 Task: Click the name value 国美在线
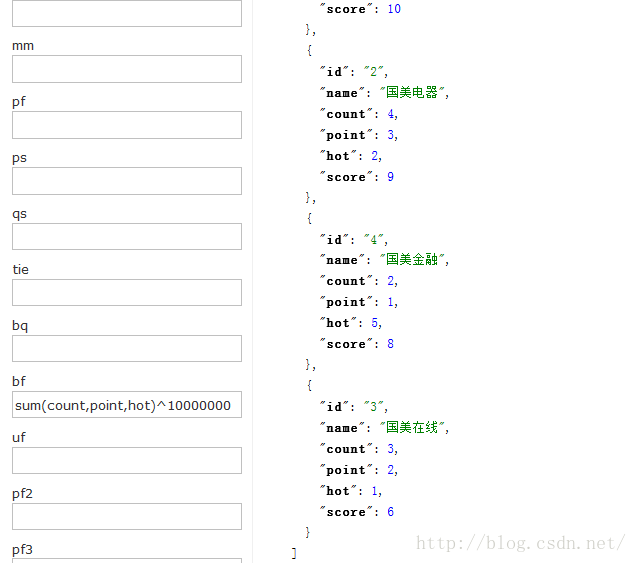click(412, 428)
